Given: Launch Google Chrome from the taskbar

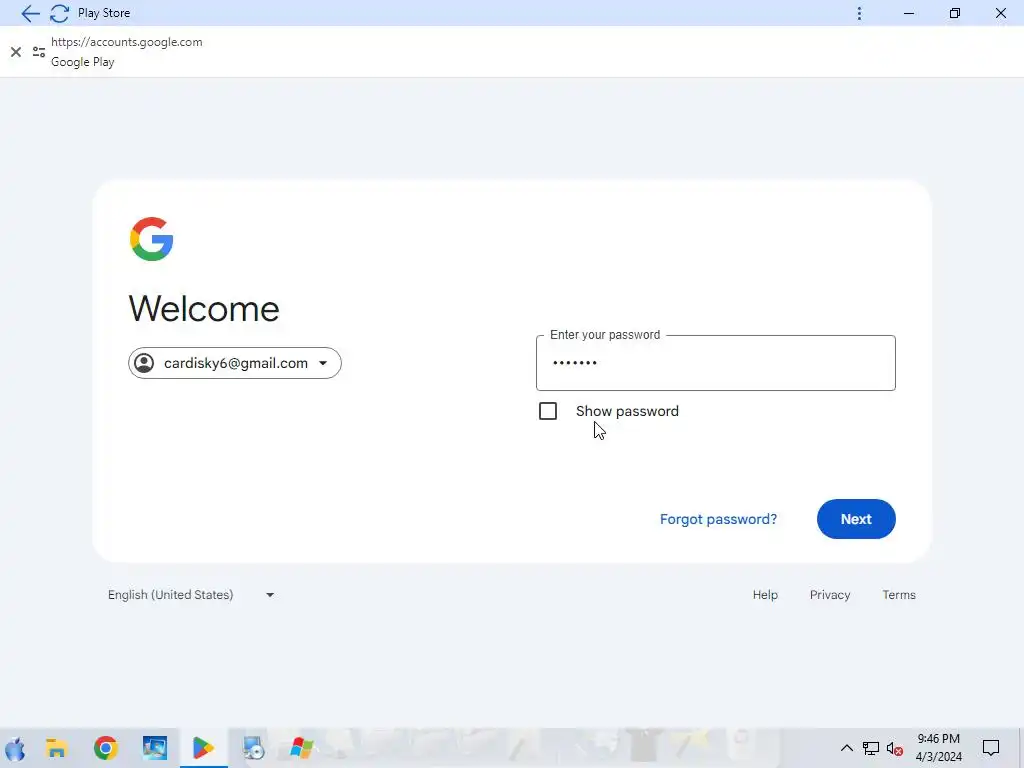Looking at the screenshot, I should point(106,748).
